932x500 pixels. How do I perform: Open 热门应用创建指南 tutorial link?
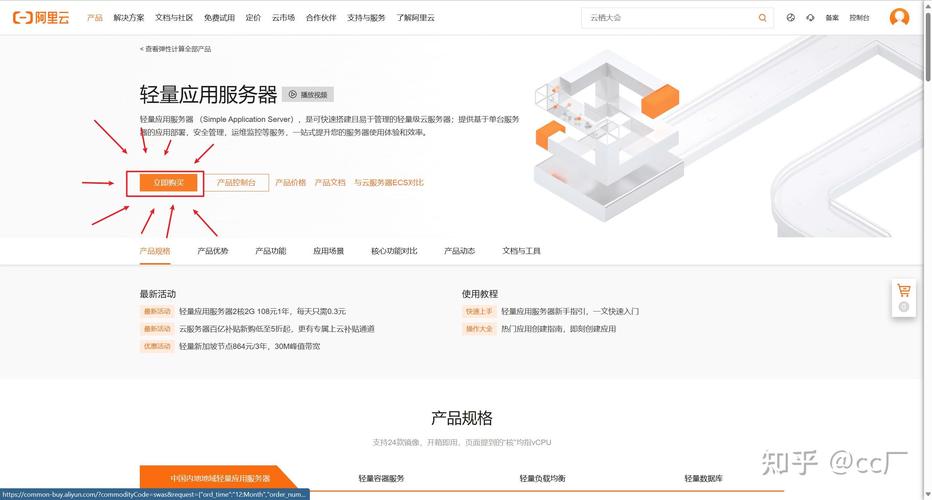coord(558,328)
